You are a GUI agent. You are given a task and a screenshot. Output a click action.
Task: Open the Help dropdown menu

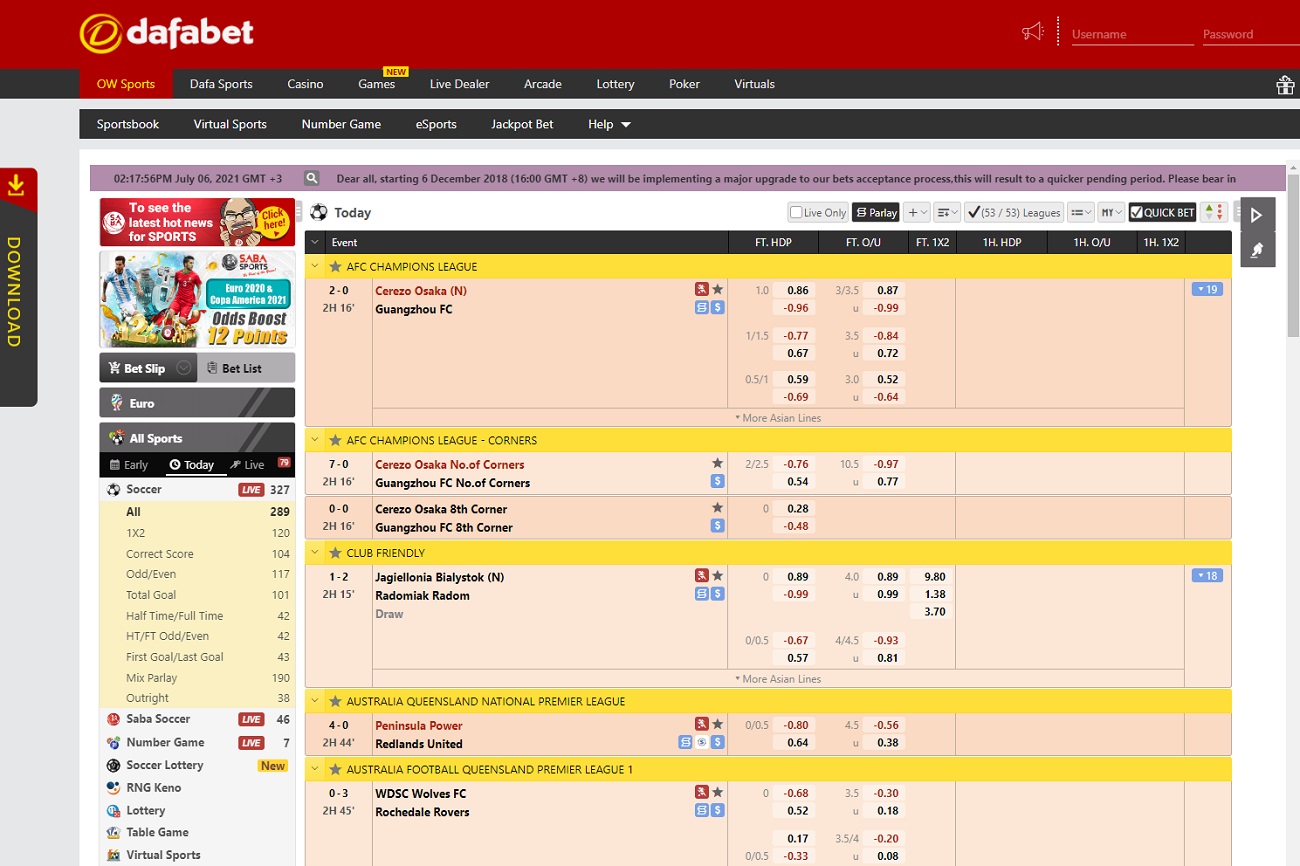609,124
